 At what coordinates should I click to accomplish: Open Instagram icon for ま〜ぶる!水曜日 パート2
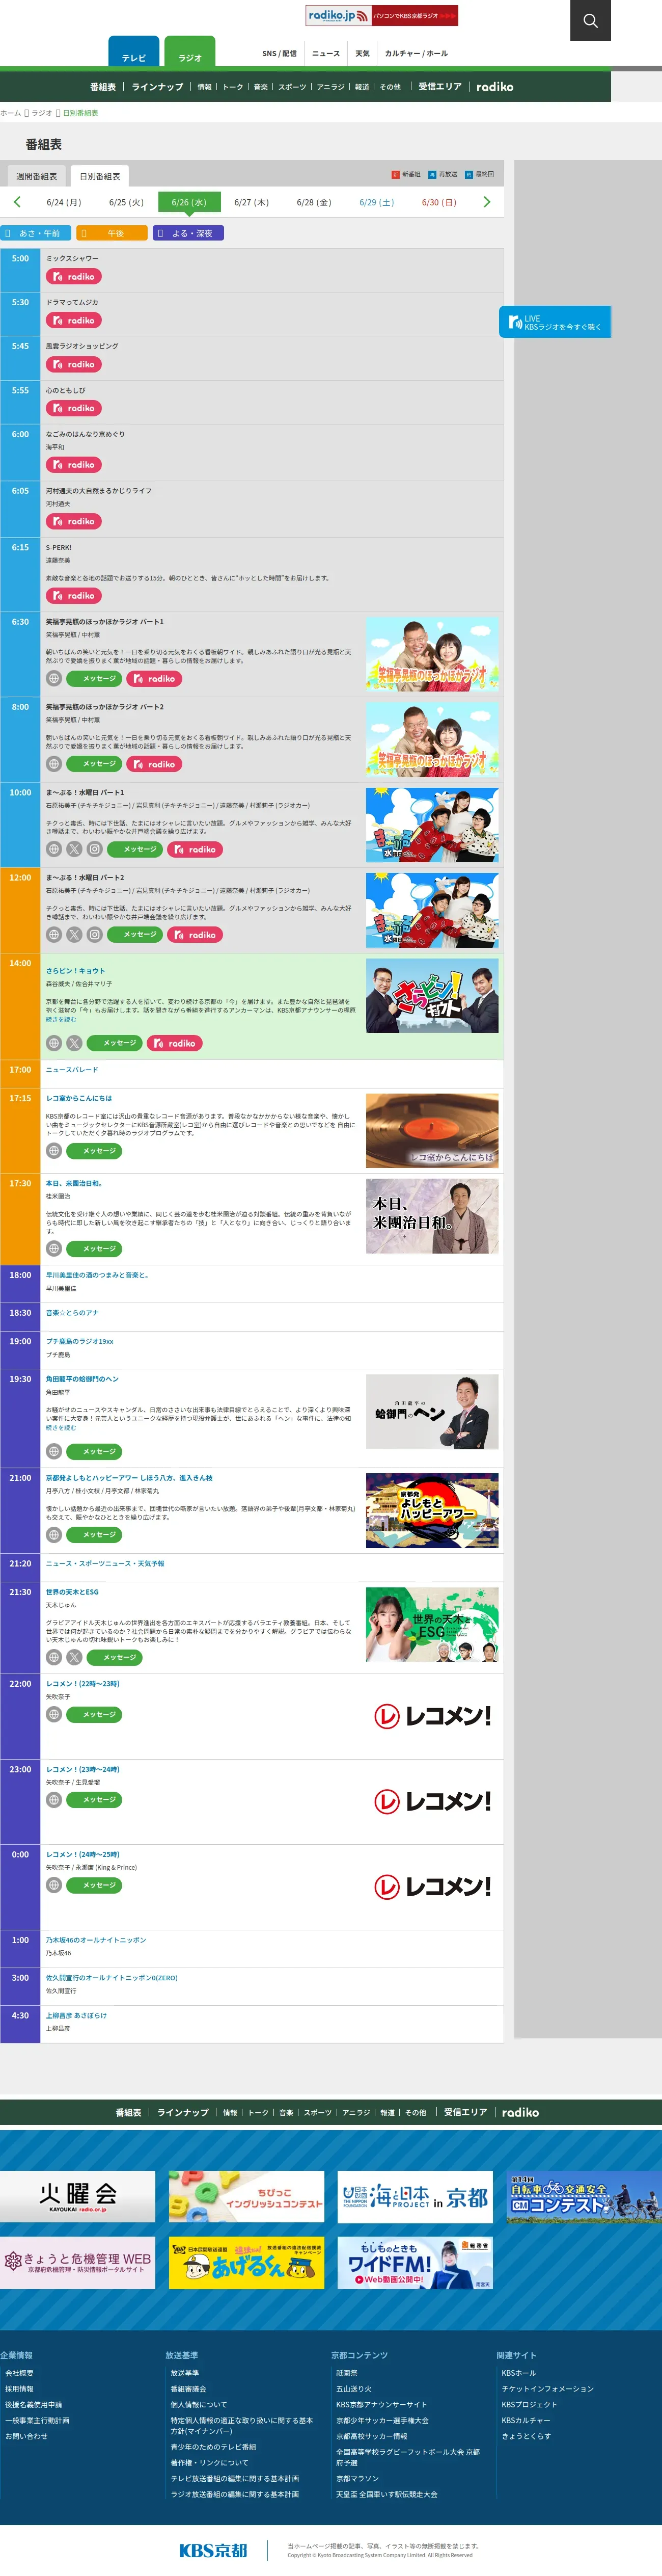click(x=94, y=935)
